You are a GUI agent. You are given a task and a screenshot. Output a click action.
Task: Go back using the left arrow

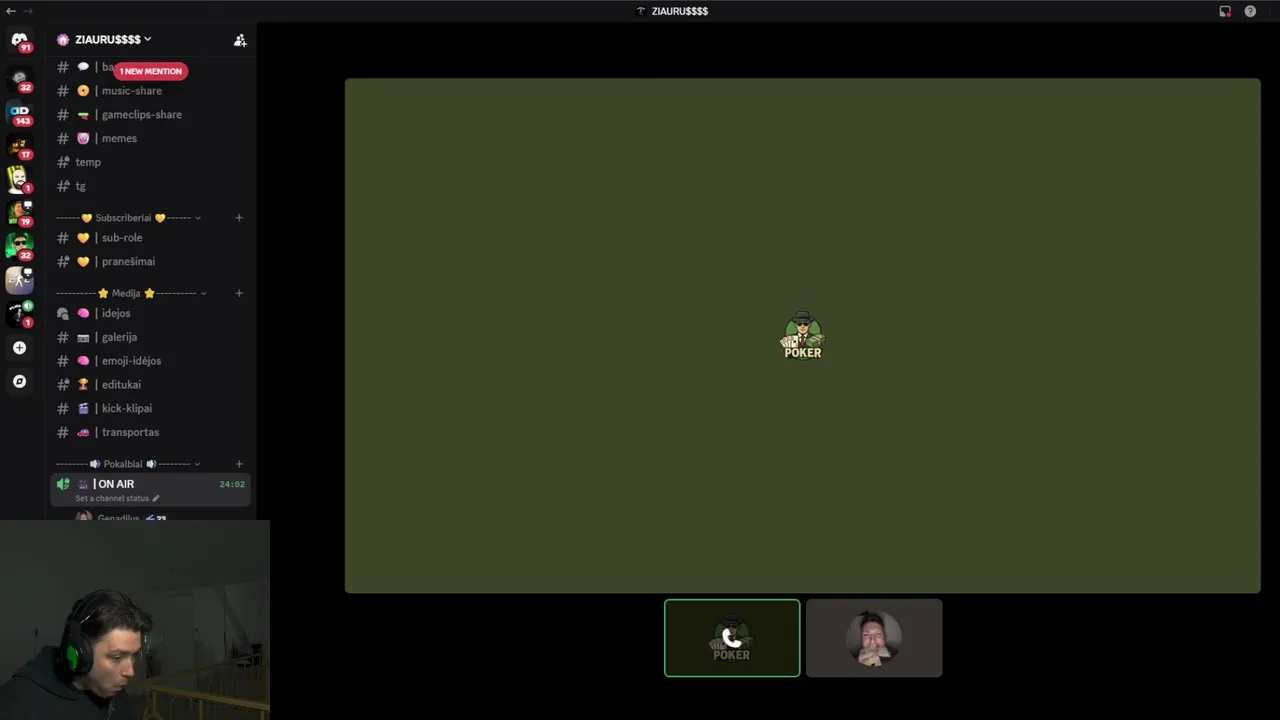coord(11,11)
